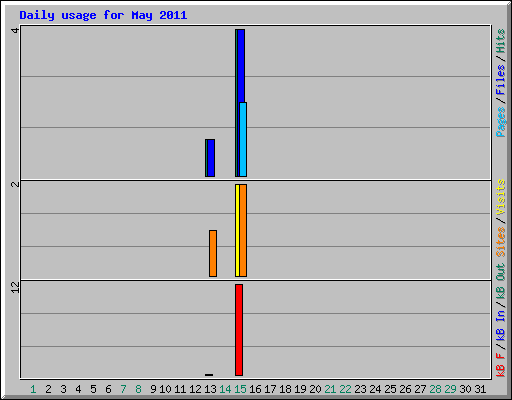Click the Pages legend label
The height and width of the screenshot is (400, 512).
coord(501,122)
